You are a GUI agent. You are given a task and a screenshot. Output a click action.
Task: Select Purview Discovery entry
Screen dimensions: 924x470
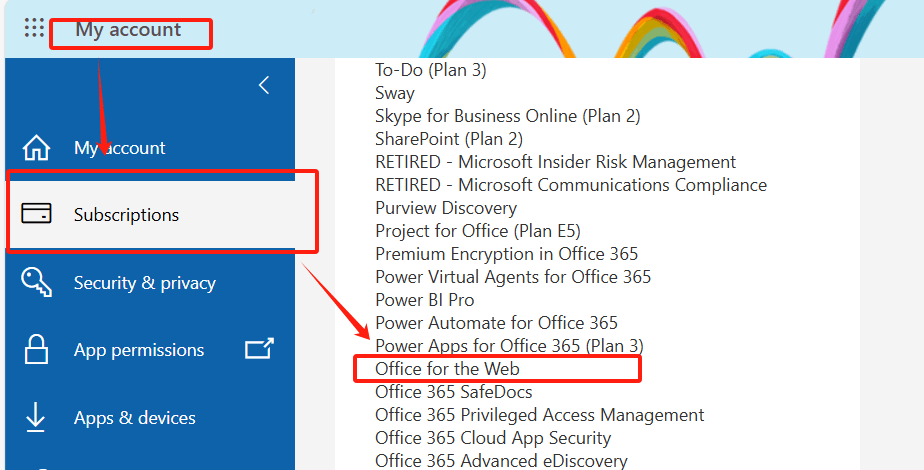(x=446, y=208)
